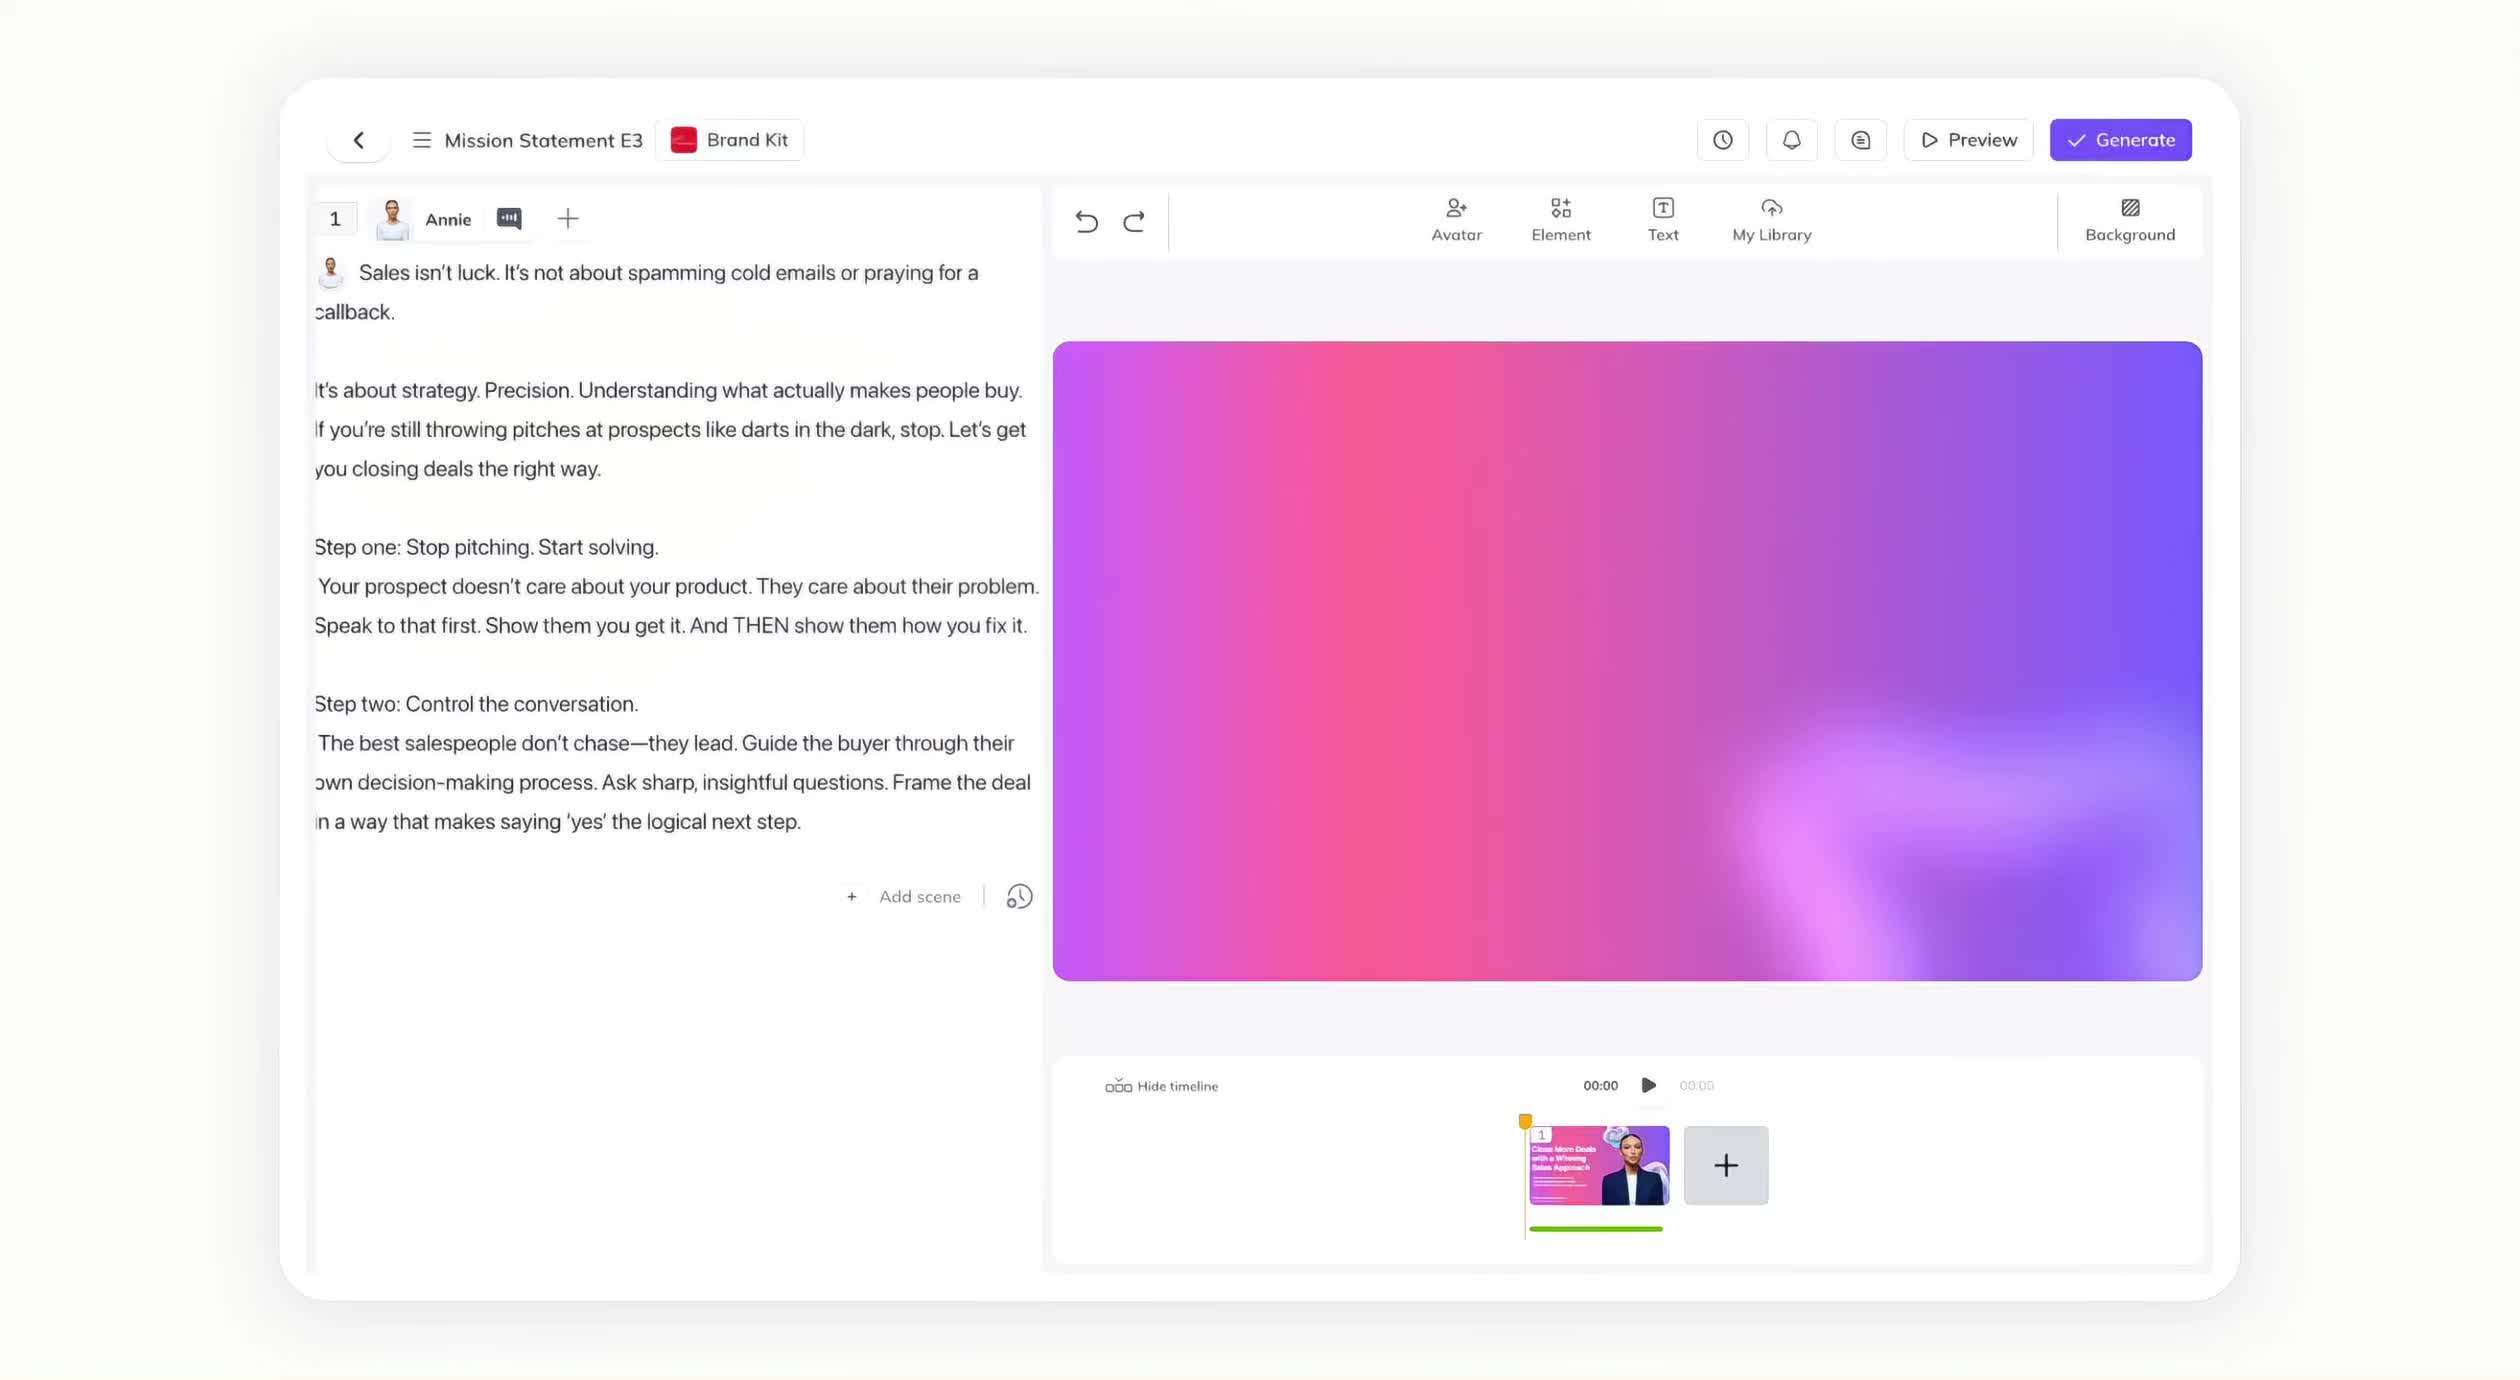Screen dimensions: 2520x1380
Task: Click the Preview button
Action: 1967,140
